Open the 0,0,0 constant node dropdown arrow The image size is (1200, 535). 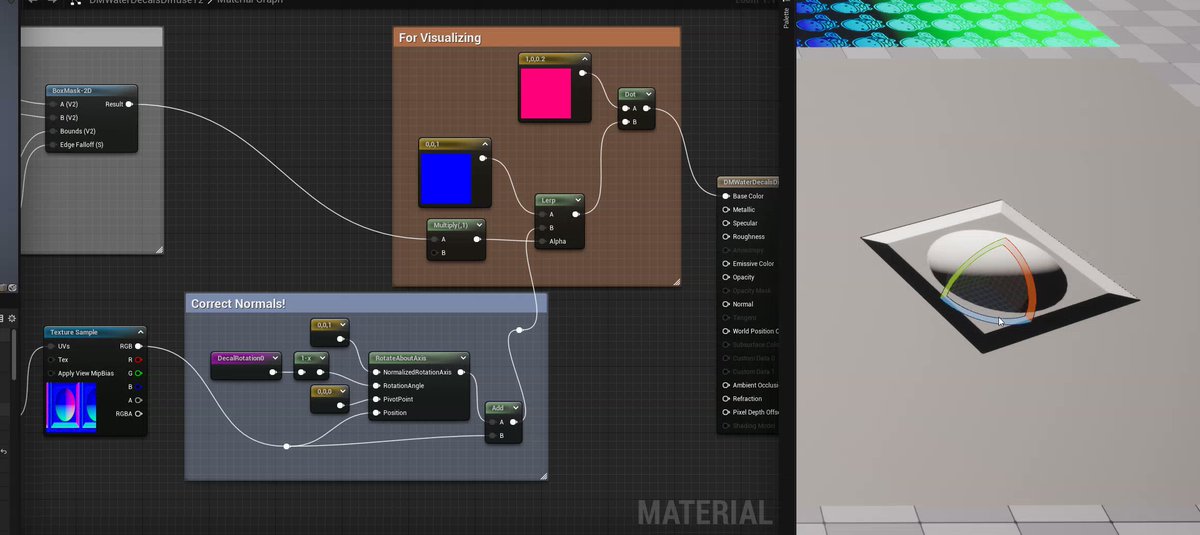click(341, 391)
